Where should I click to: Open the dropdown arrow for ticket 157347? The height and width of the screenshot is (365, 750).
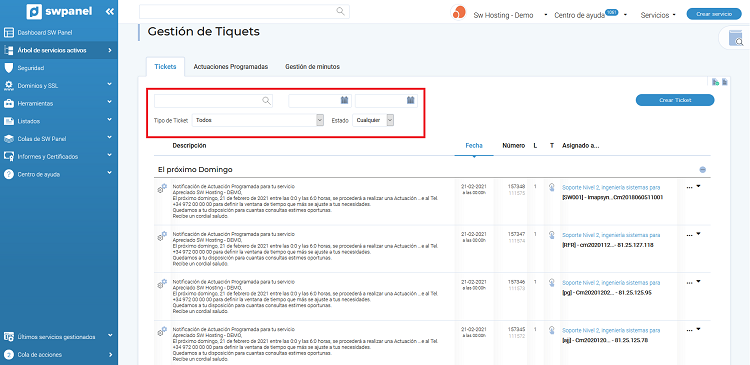click(x=698, y=233)
